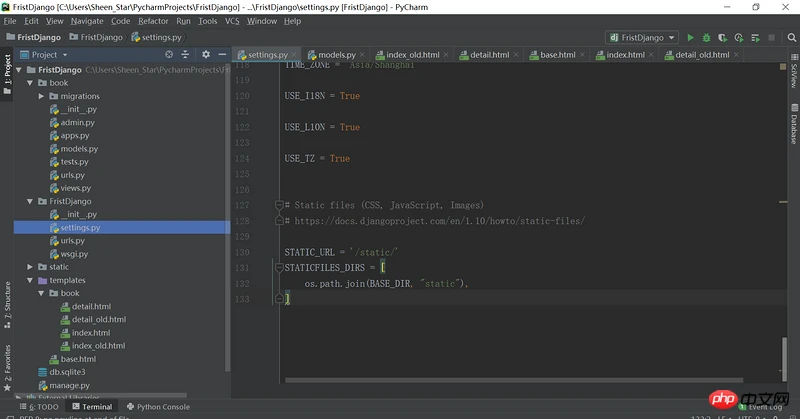Open the Navigate menu
800x419 pixels.
[x=87, y=21]
